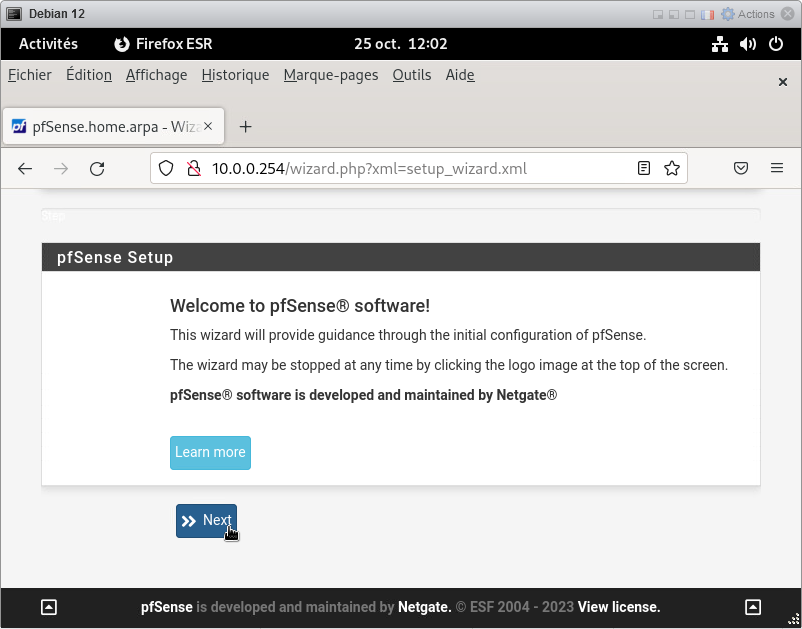Open the Fichier menu
The height and width of the screenshot is (629, 802).
tap(30, 75)
